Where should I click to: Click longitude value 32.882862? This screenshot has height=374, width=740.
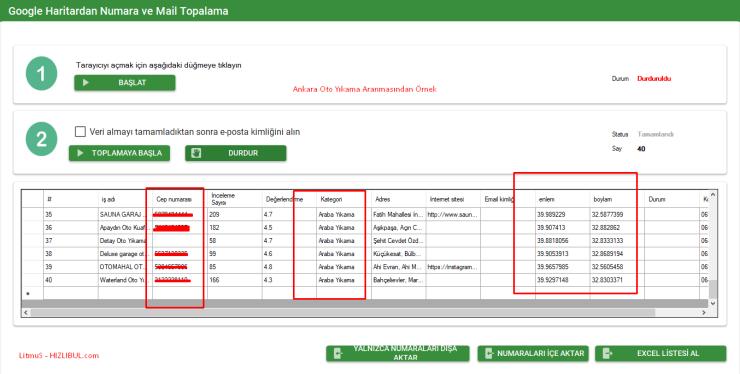[617, 228]
